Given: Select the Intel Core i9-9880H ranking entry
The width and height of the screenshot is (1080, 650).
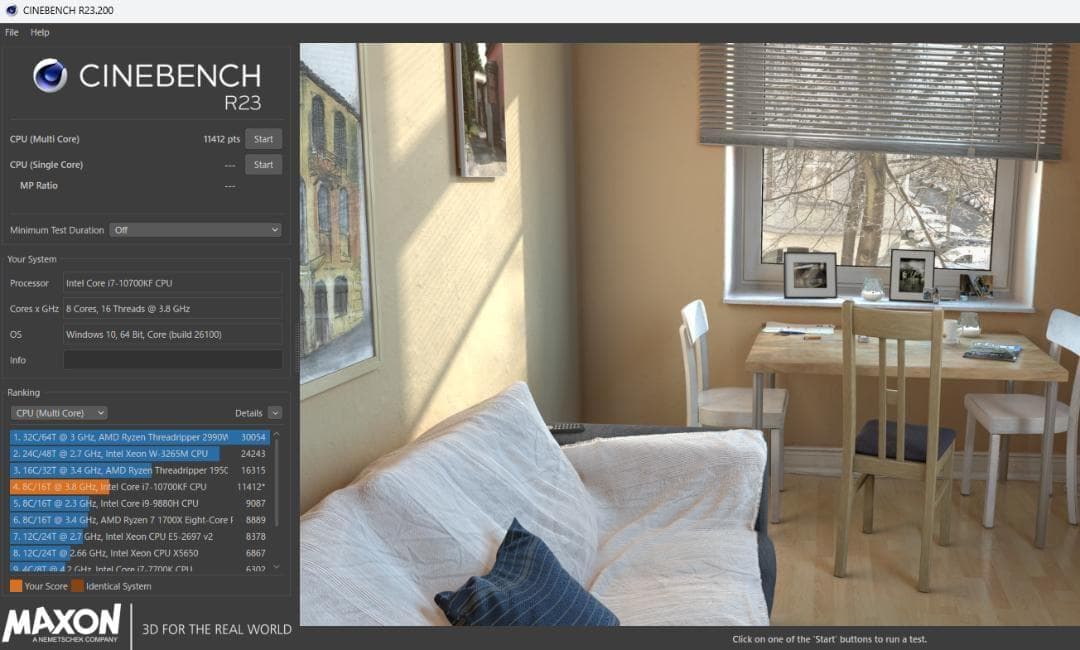Looking at the screenshot, I should click(x=140, y=503).
